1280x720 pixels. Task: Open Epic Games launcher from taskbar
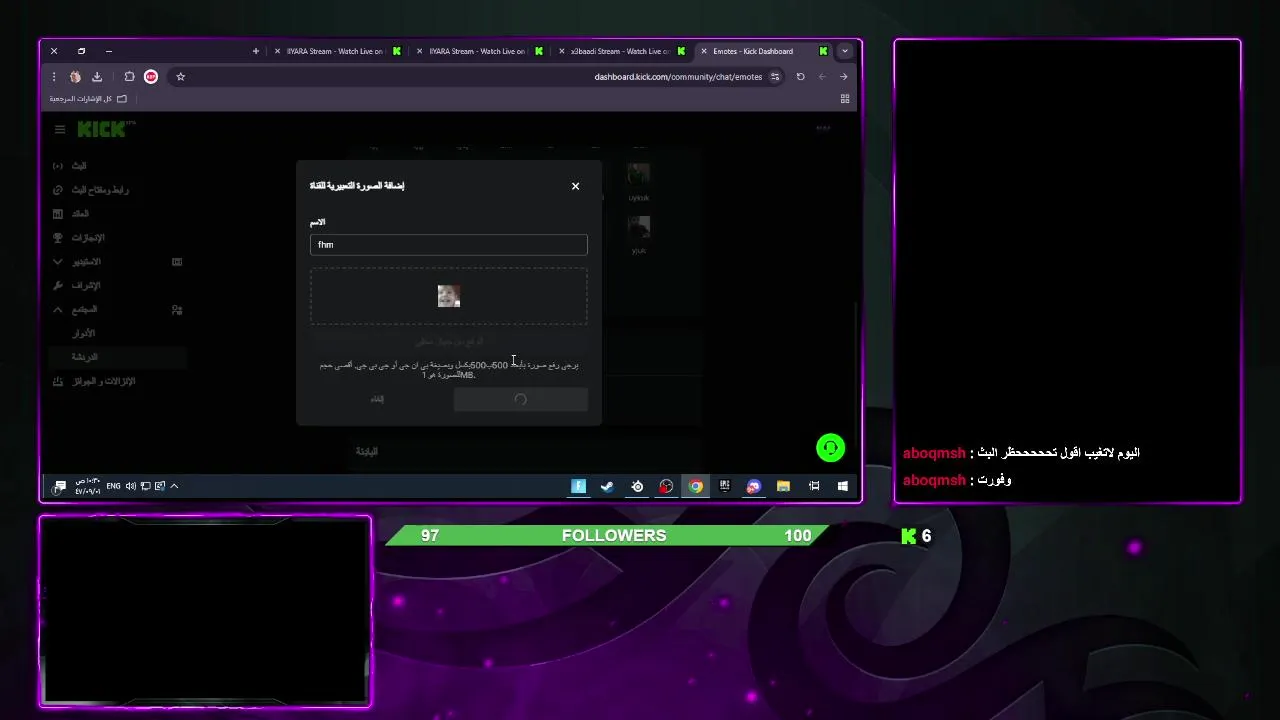(x=725, y=486)
